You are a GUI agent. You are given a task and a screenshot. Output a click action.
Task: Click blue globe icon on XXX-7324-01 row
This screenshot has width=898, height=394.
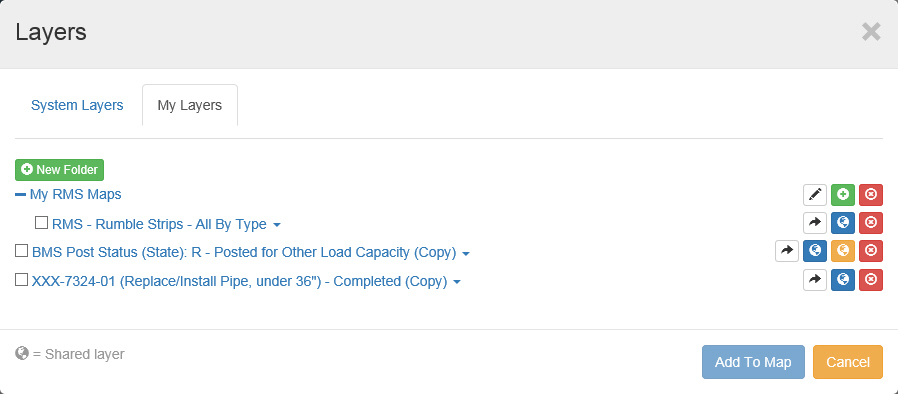[842, 279]
